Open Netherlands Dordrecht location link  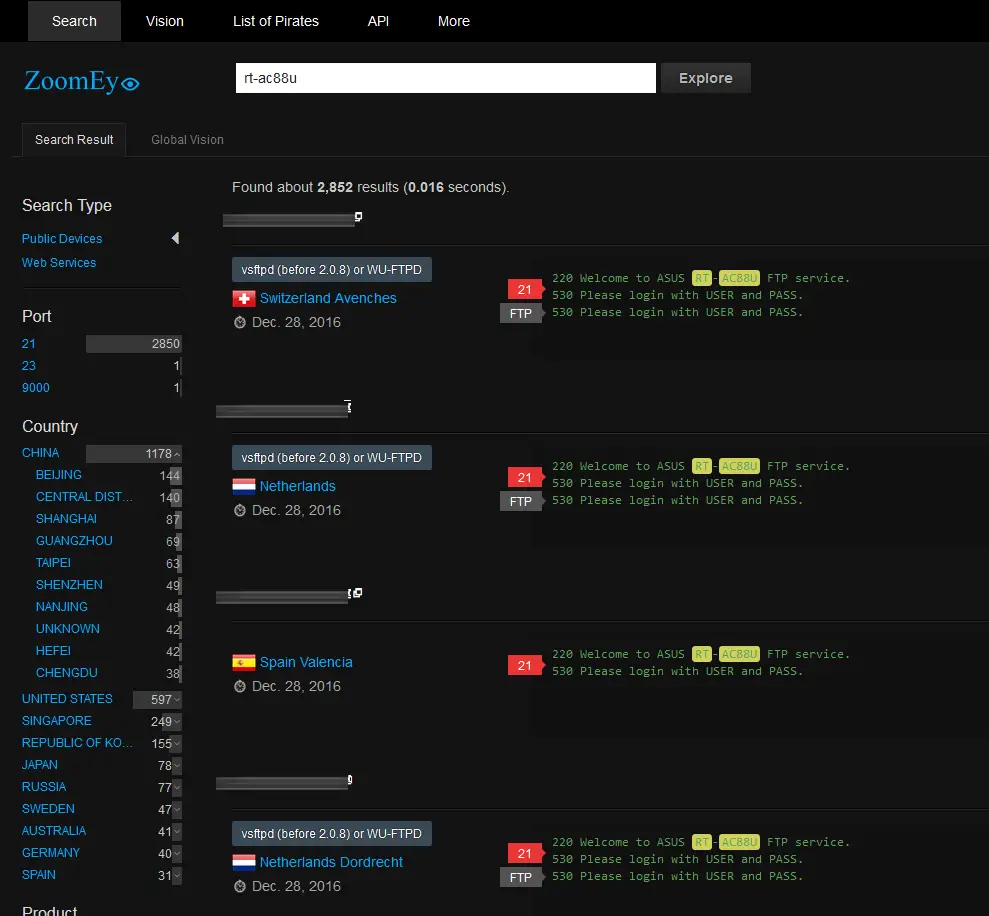[x=331, y=862]
